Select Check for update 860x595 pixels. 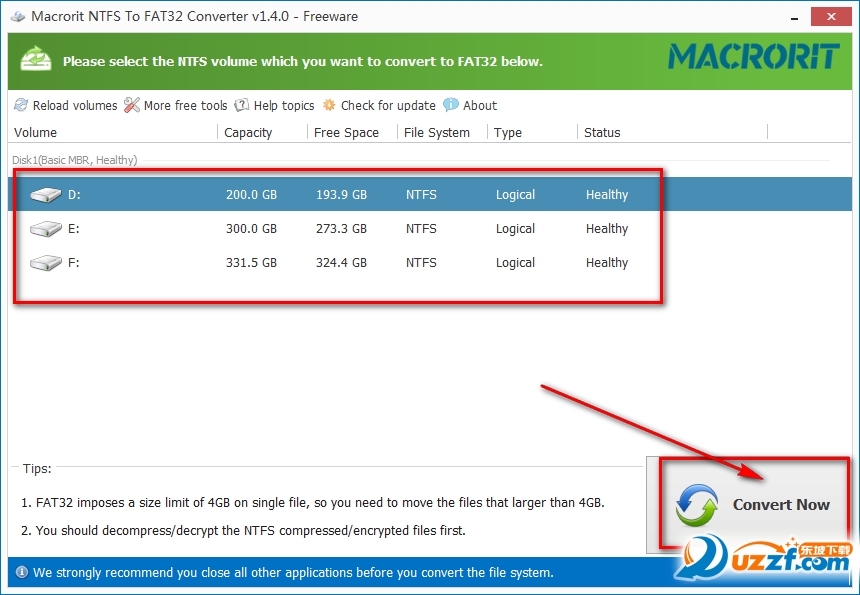(388, 105)
